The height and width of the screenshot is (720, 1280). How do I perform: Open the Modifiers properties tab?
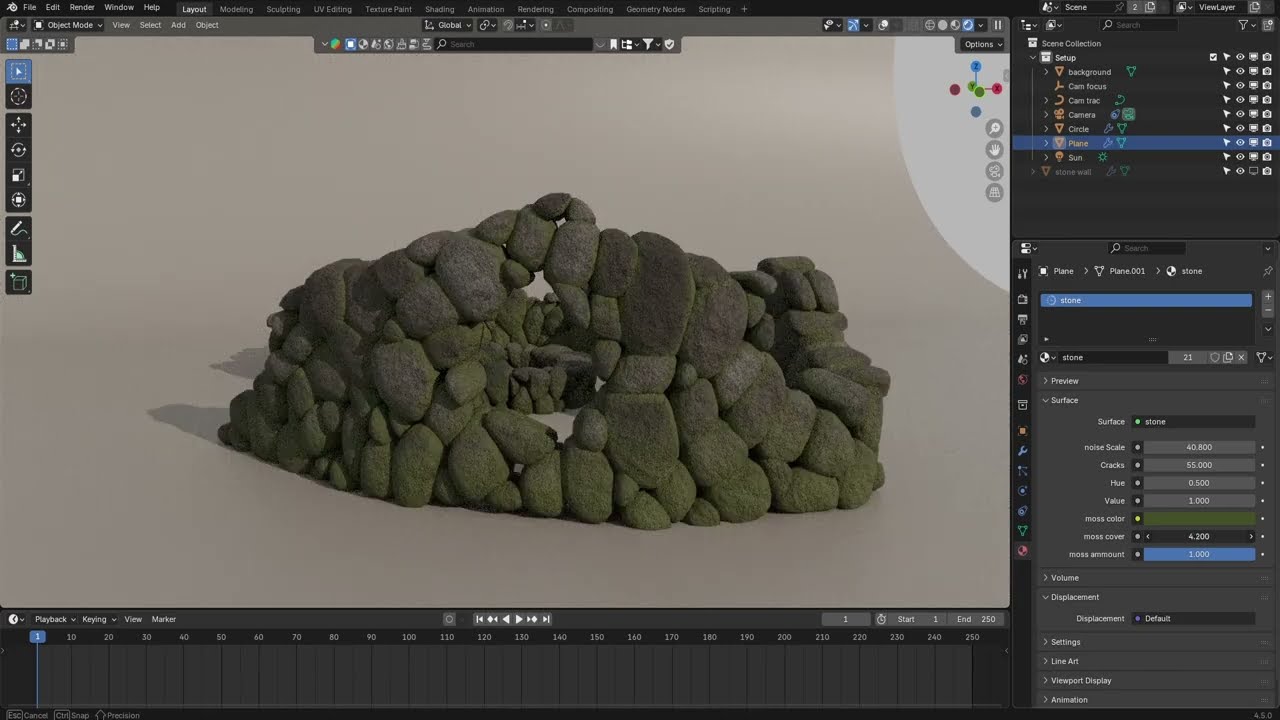click(x=1022, y=451)
